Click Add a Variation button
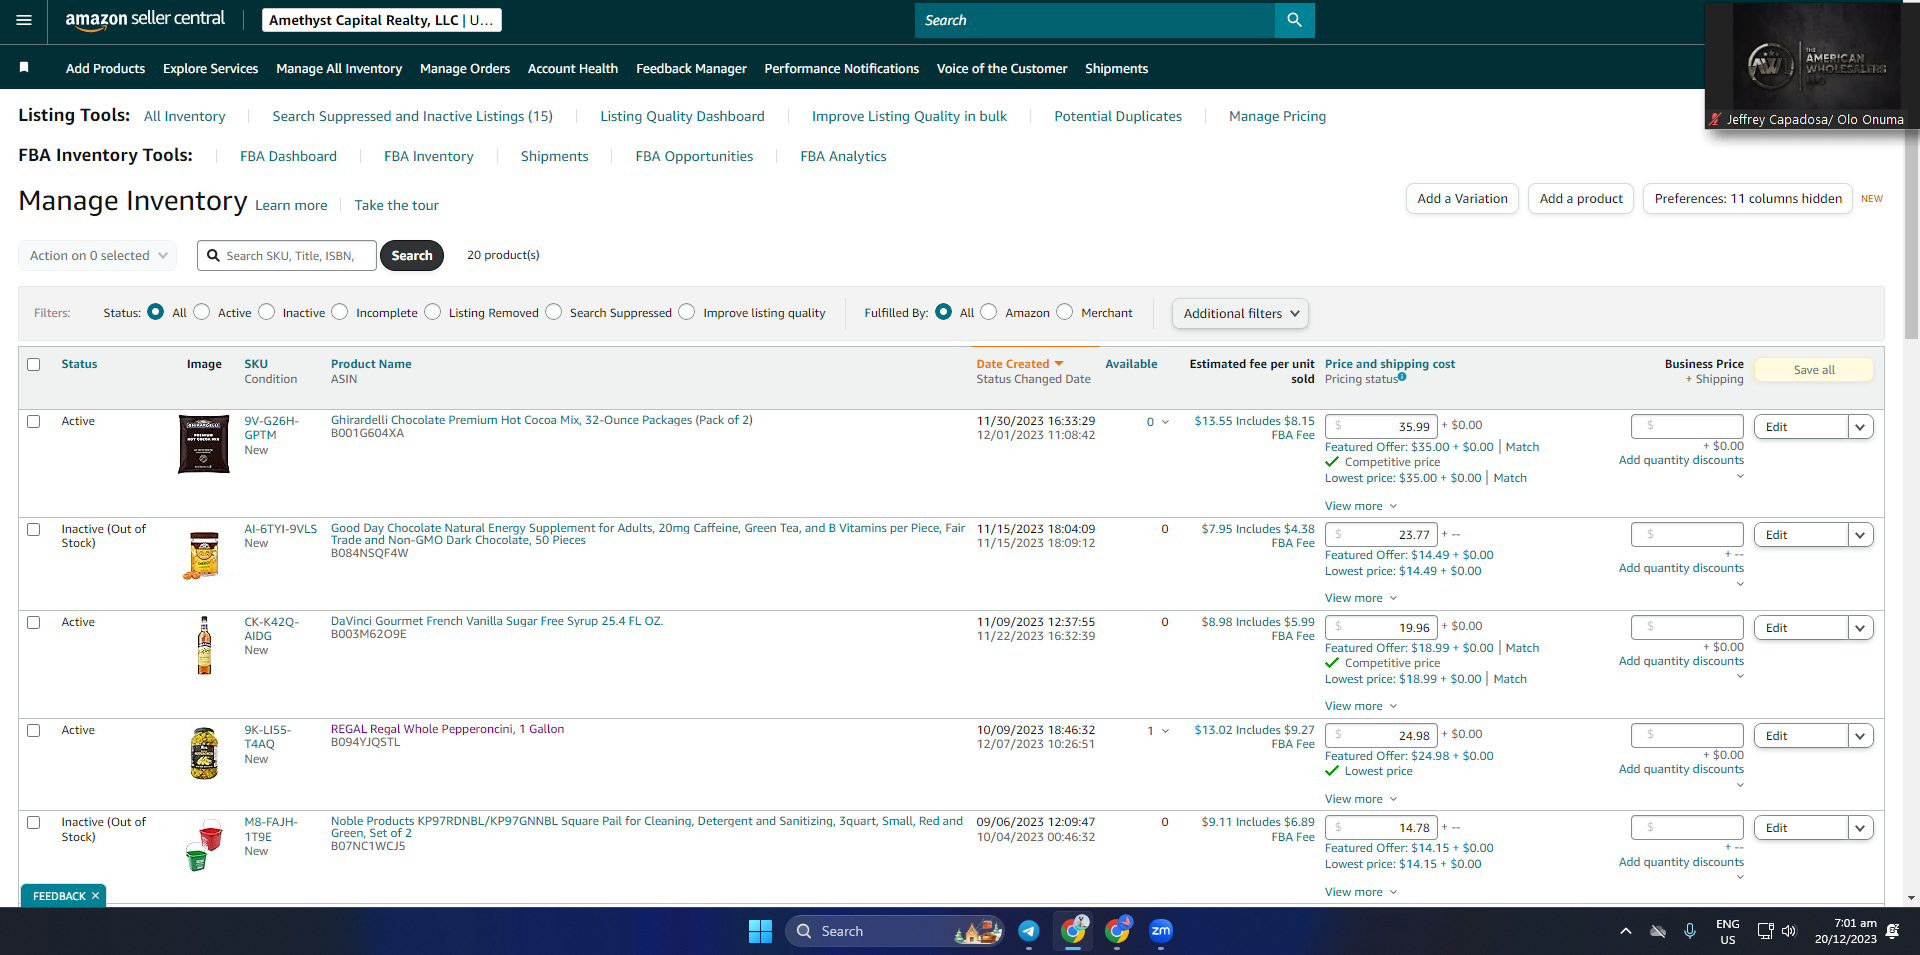 (x=1462, y=198)
